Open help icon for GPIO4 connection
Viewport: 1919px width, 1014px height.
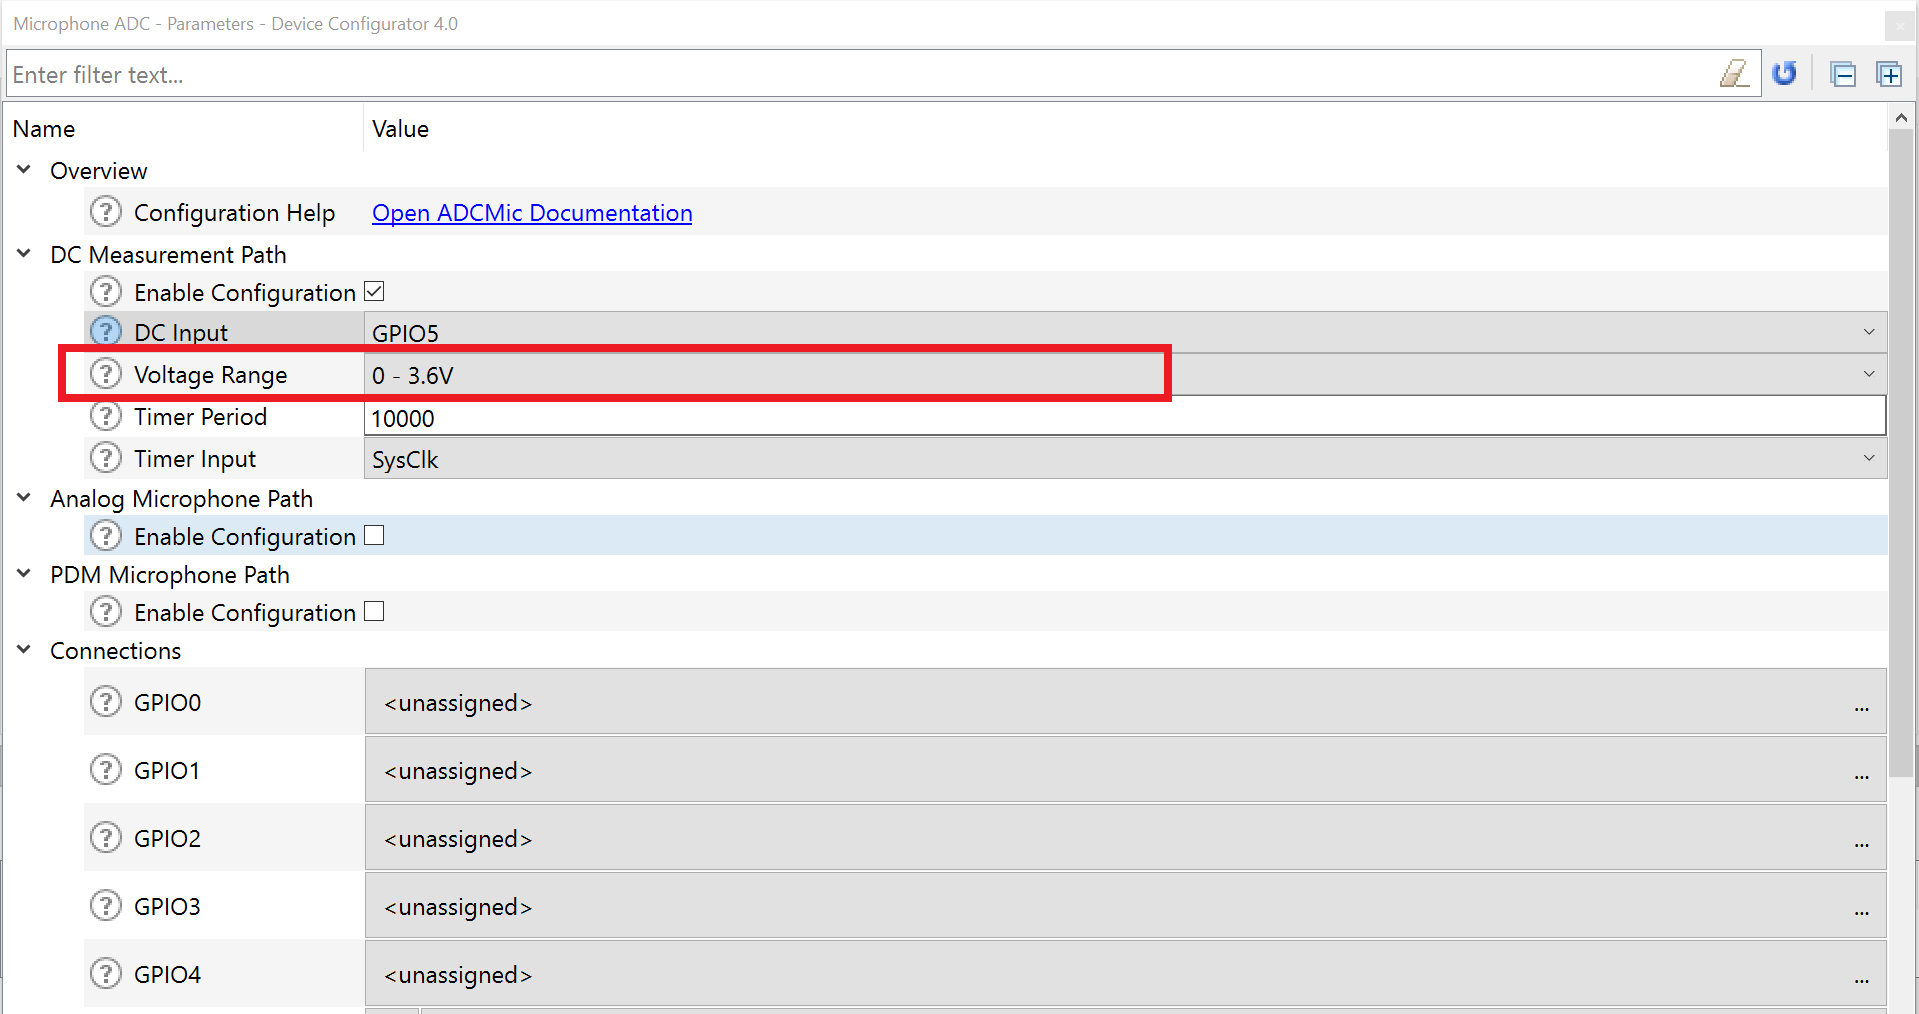click(x=106, y=974)
